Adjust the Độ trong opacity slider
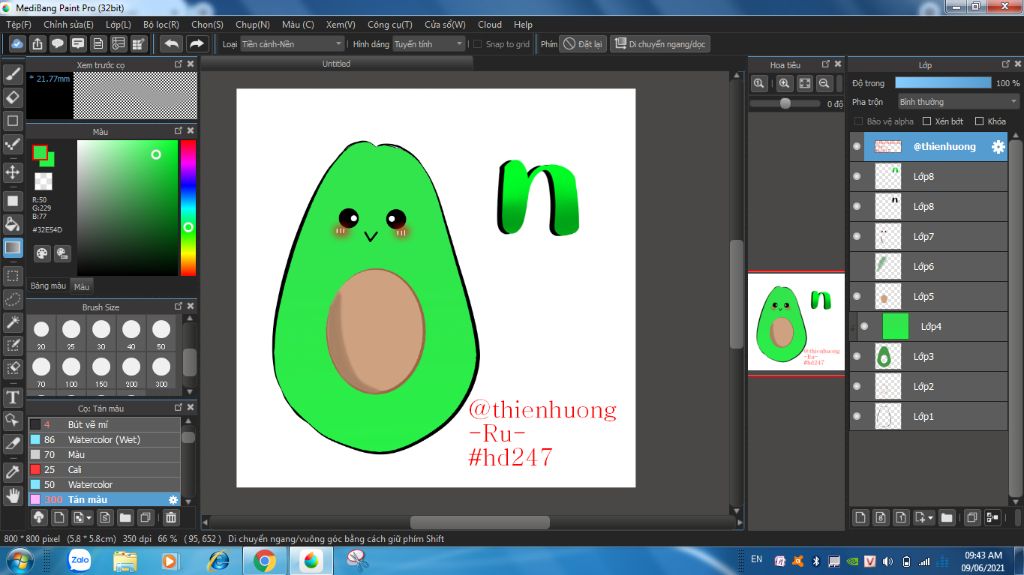The image size is (1024, 575). (x=942, y=83)
